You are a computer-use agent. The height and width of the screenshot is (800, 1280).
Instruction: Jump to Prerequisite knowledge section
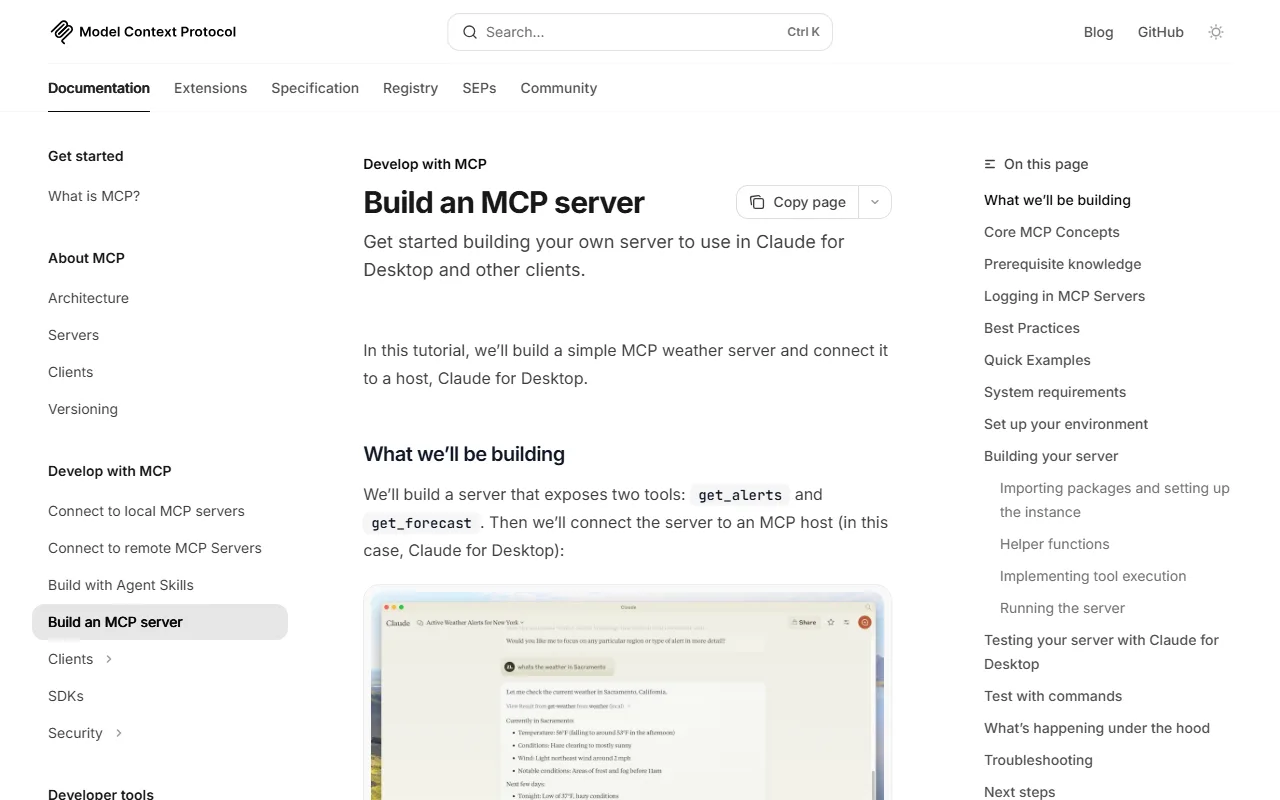click(1062, 264)
